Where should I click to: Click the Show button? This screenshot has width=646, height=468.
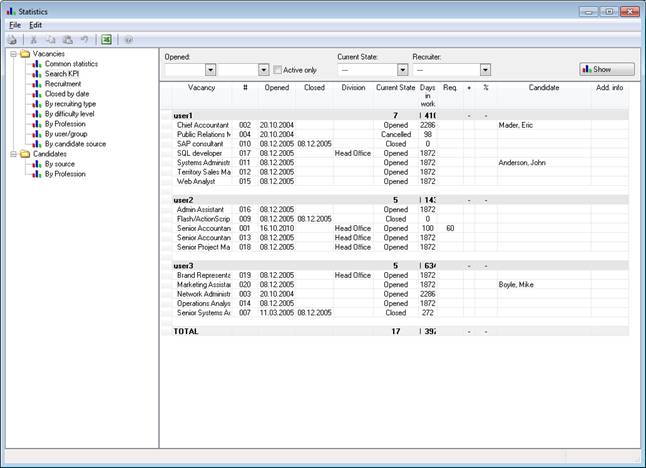tap(606, 70)
